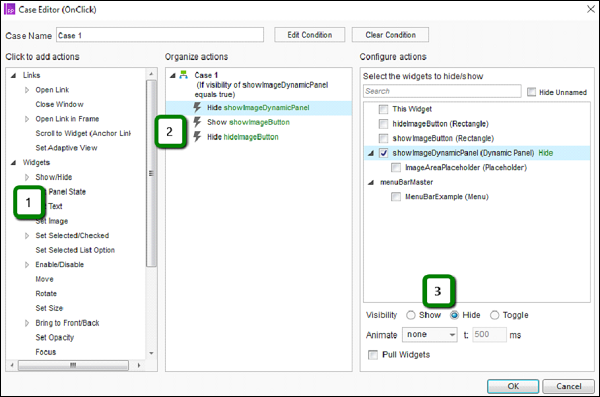The width and height of the screenshot is (600, 397).
Task: Enable the Hide Unnamed checkbox
Action: tap(531, 92)
